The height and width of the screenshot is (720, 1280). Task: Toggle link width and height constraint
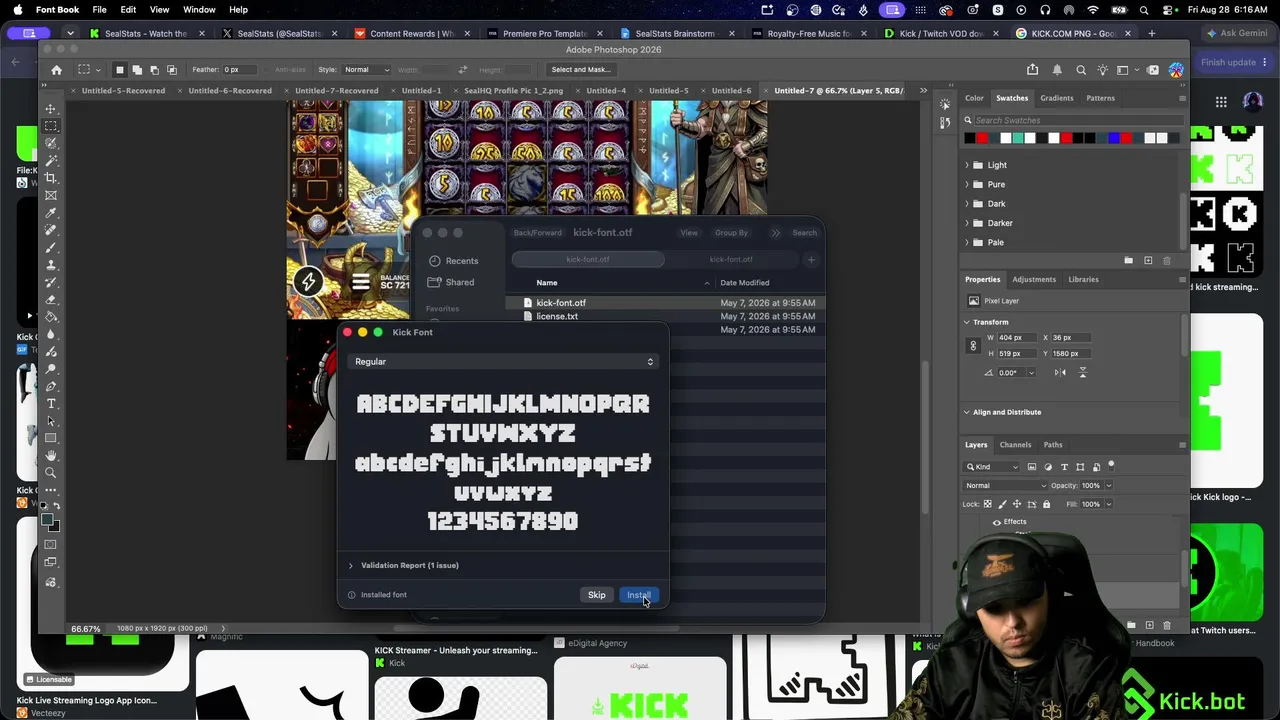click(x=973, y=346)
